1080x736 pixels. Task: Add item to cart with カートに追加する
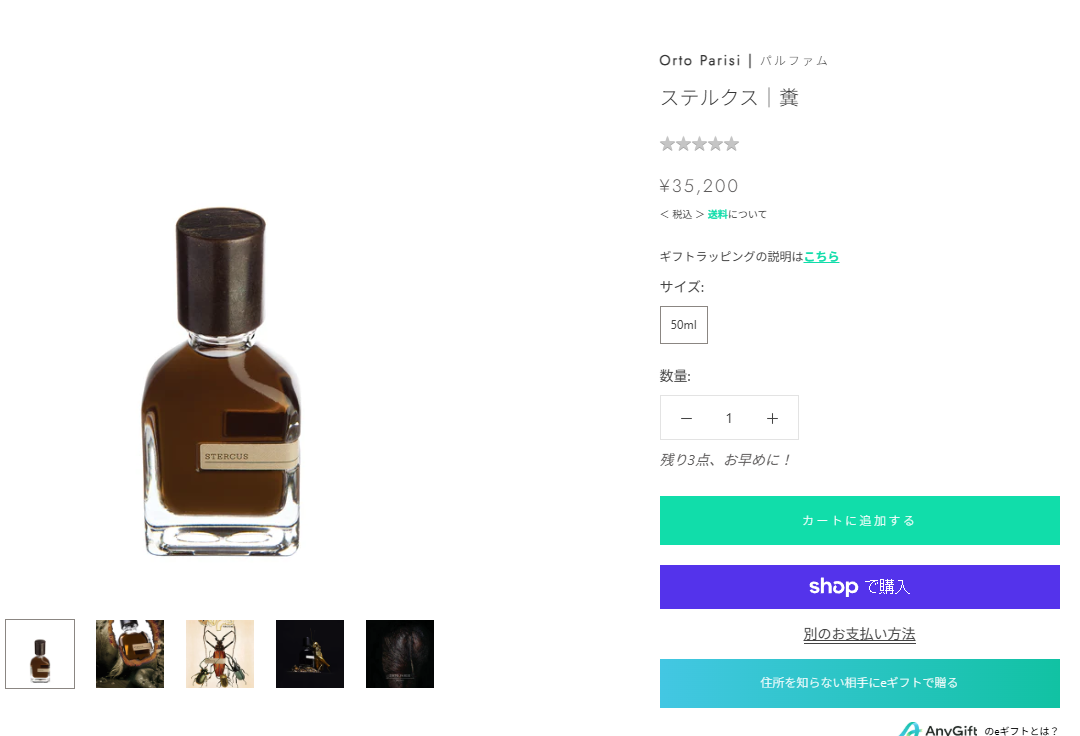(x=859, y=520)
